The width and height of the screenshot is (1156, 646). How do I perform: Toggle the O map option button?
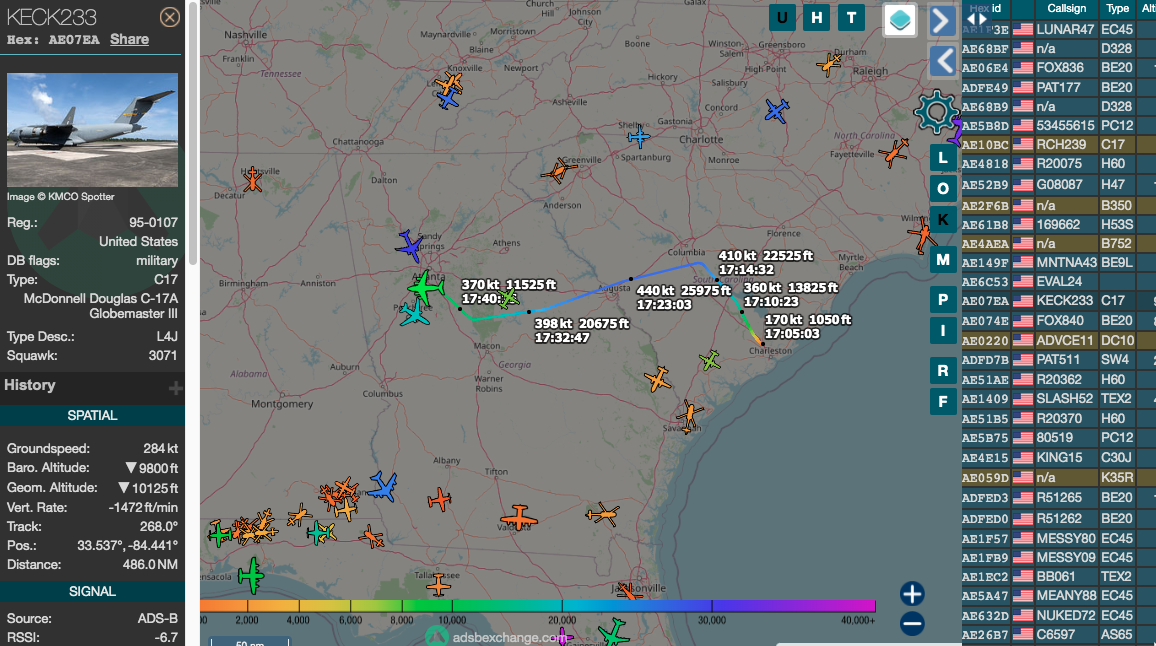943,189
